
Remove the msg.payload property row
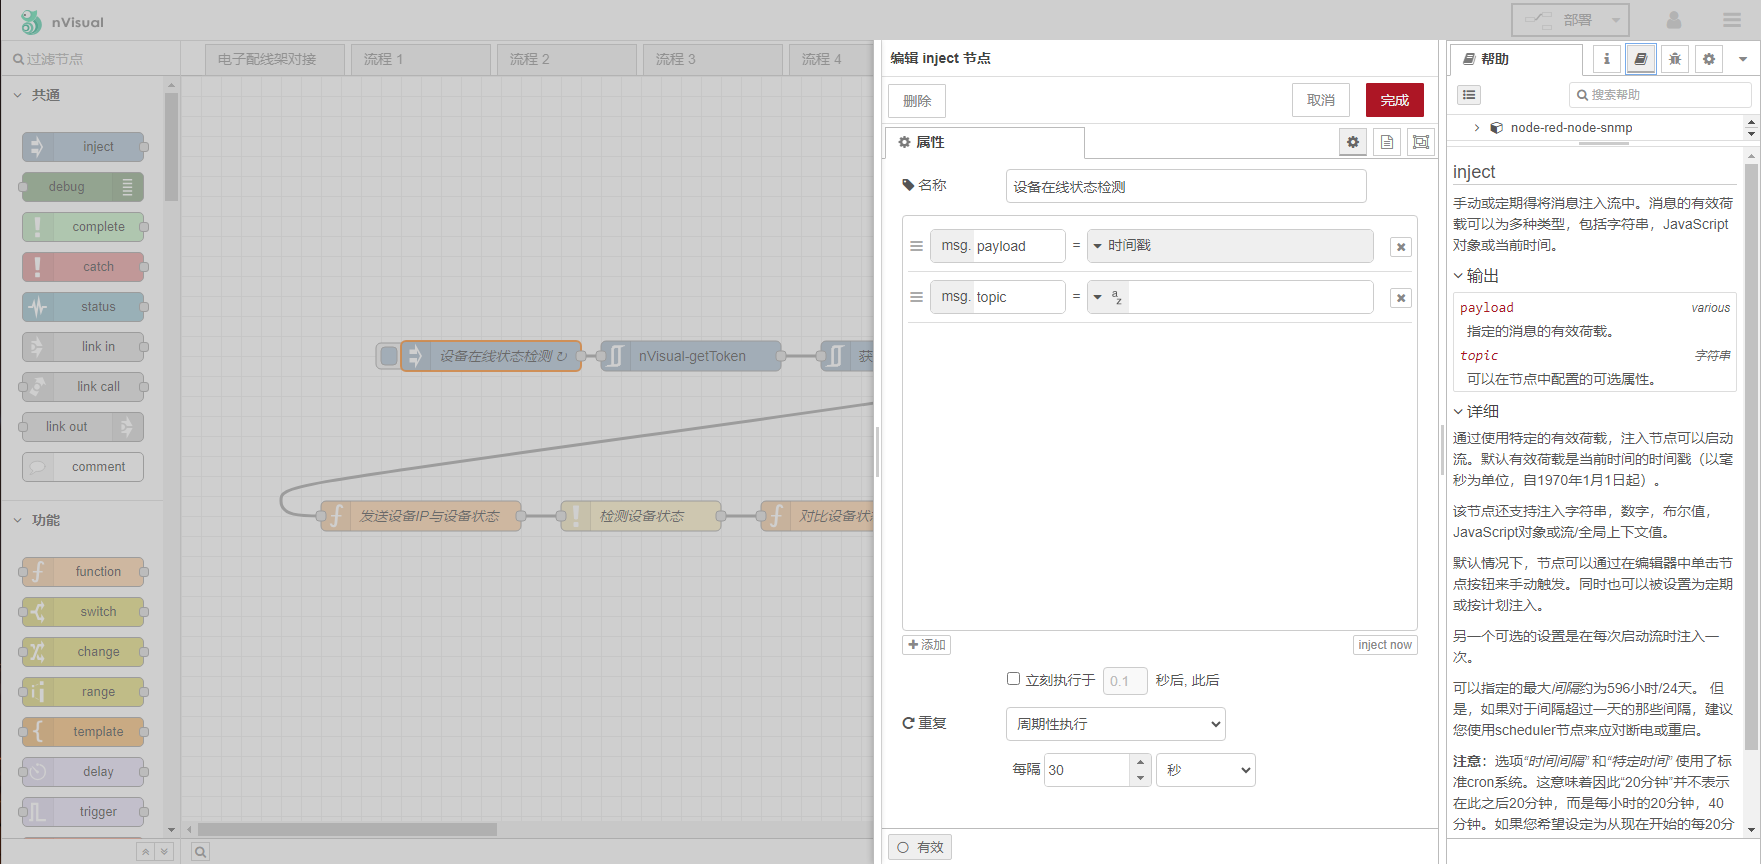pyautogui.click(x=1401, y=247)
